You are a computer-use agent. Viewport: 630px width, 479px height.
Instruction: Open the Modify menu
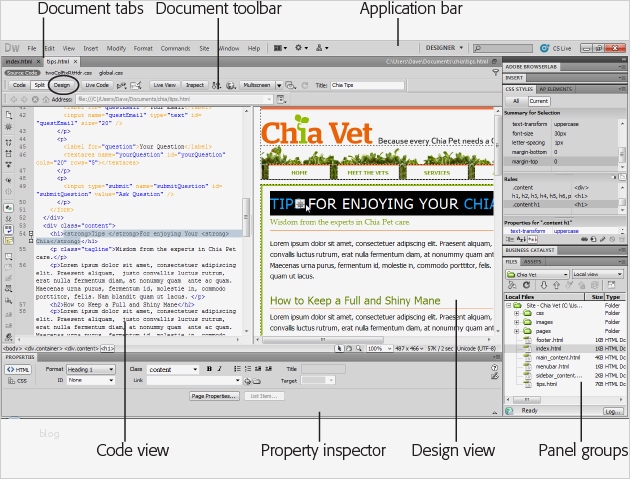(x=116, y=48)
